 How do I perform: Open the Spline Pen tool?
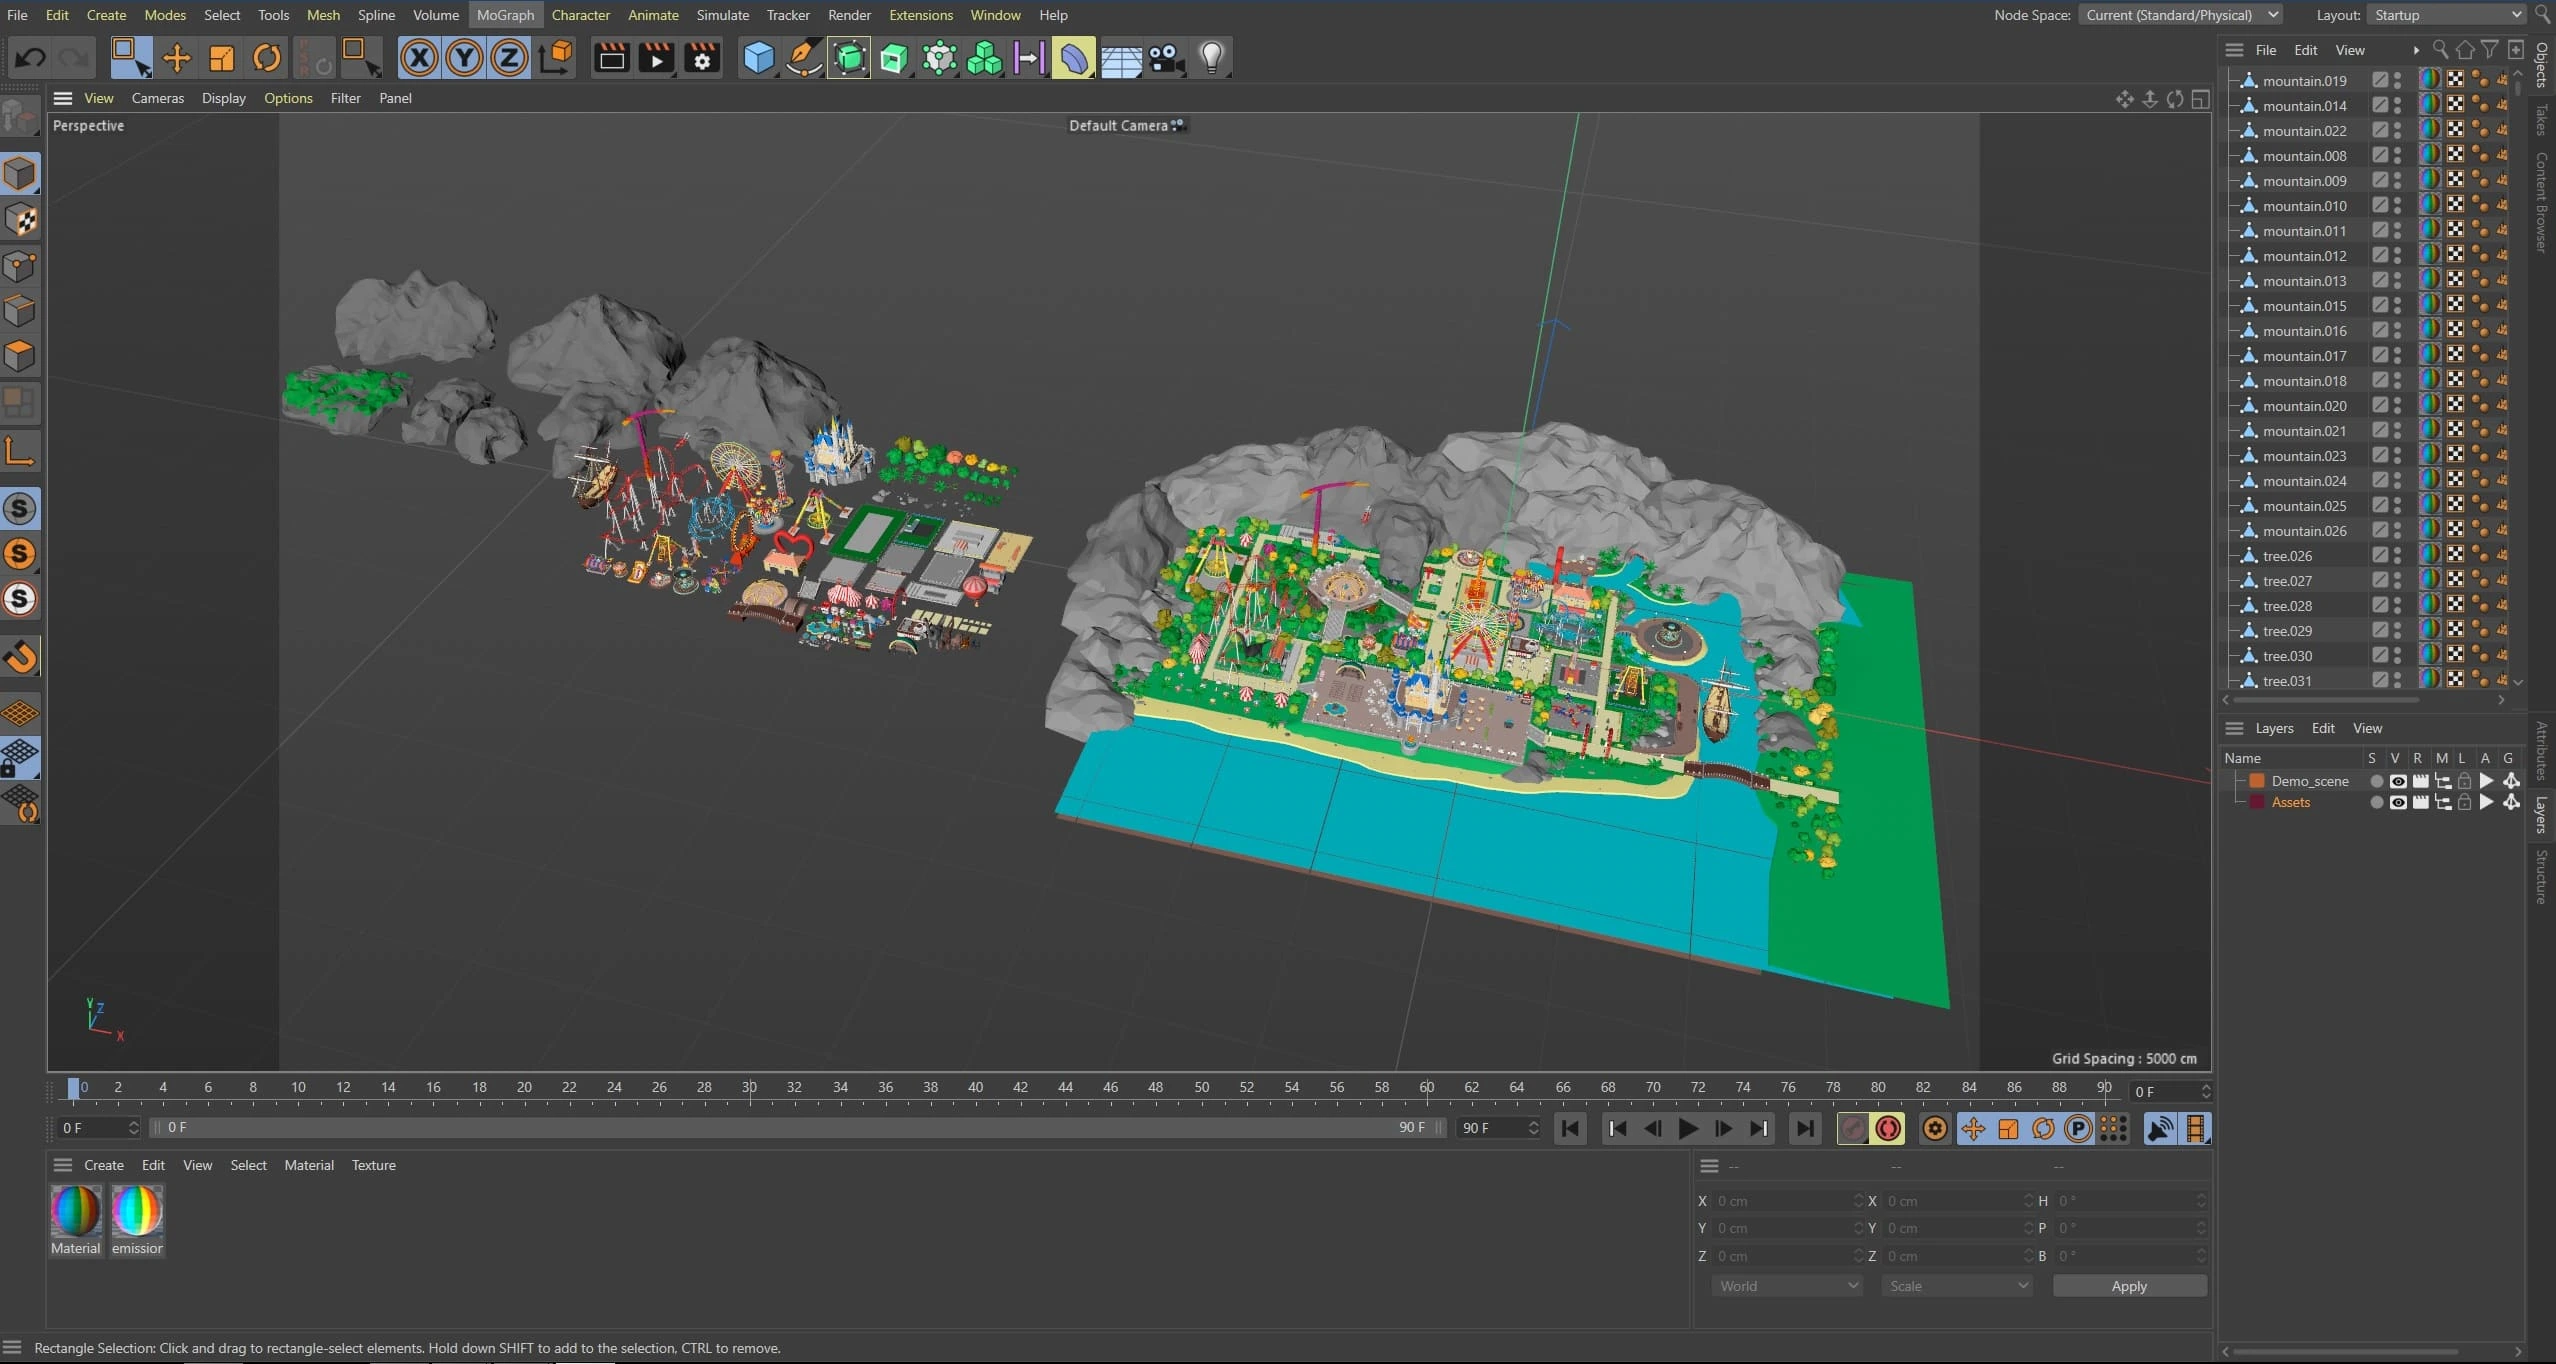tap(803, 58)
